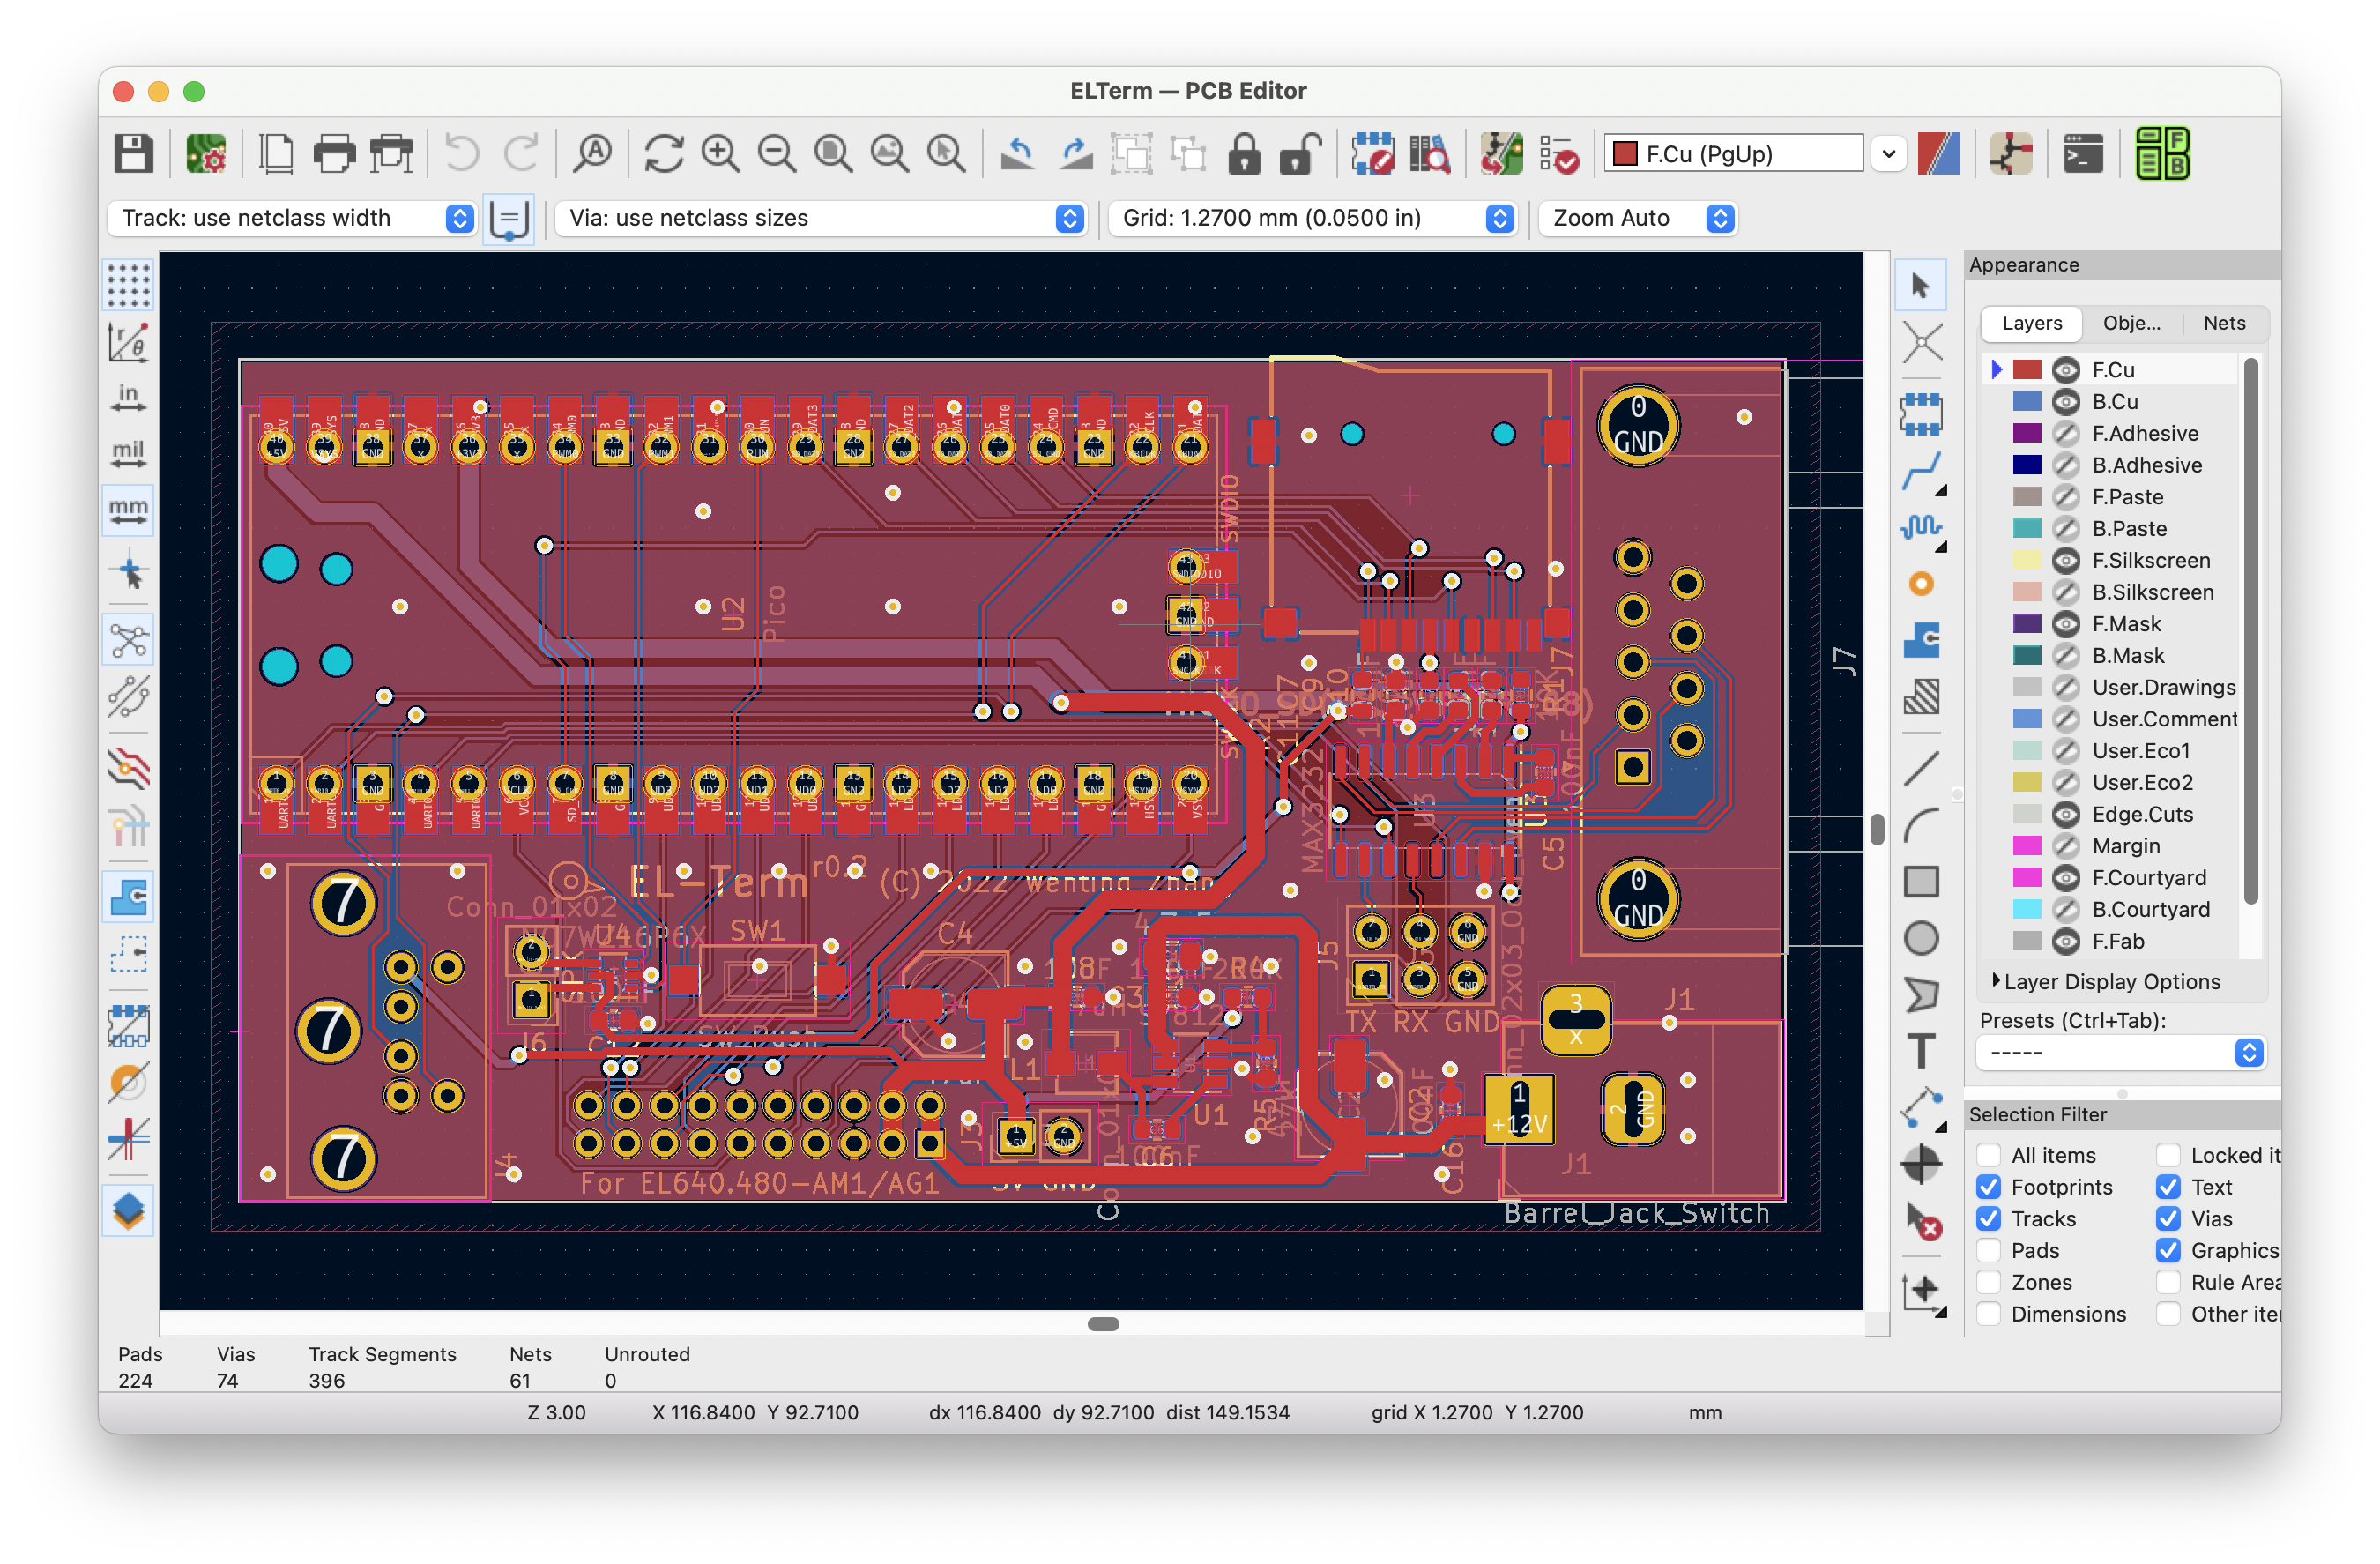
Task: Select the Route Tracks tool
Action: tap(1920, 471)
